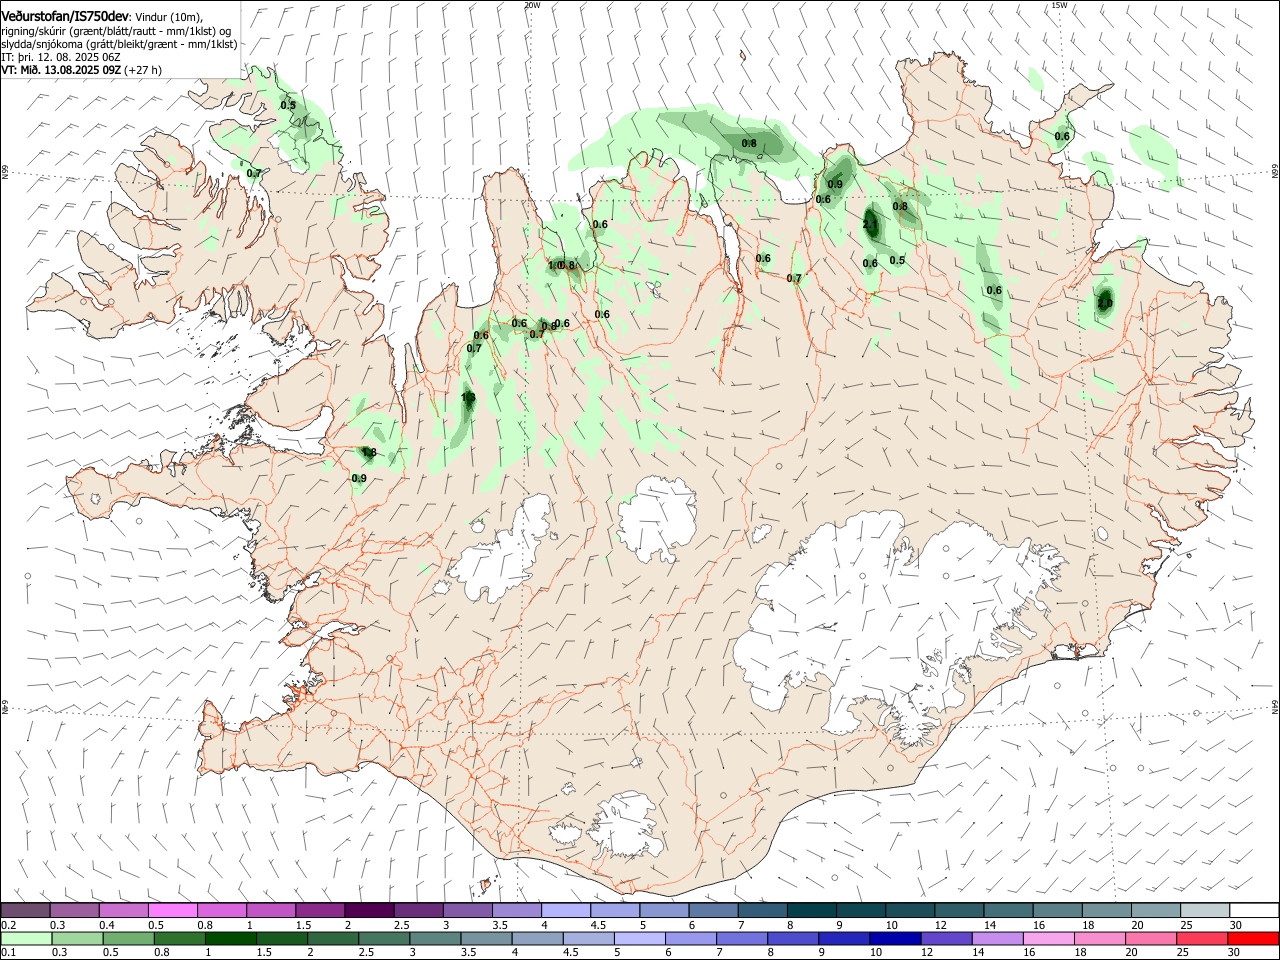Click the 15W longitude label

tap(1059, 5)
